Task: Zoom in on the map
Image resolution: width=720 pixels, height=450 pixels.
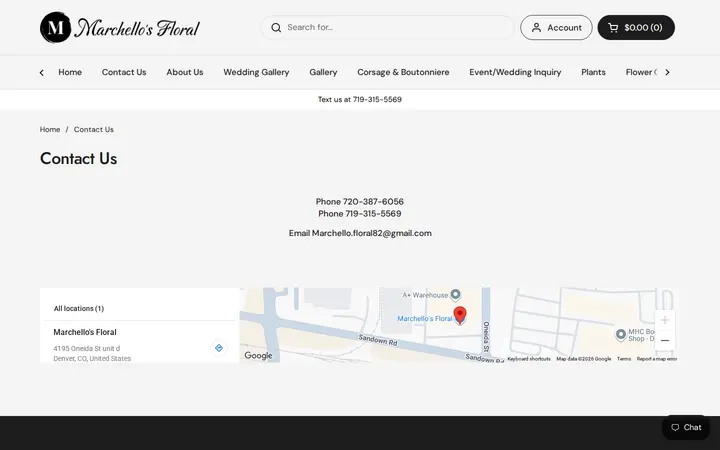Action: [x=664, y=321]
